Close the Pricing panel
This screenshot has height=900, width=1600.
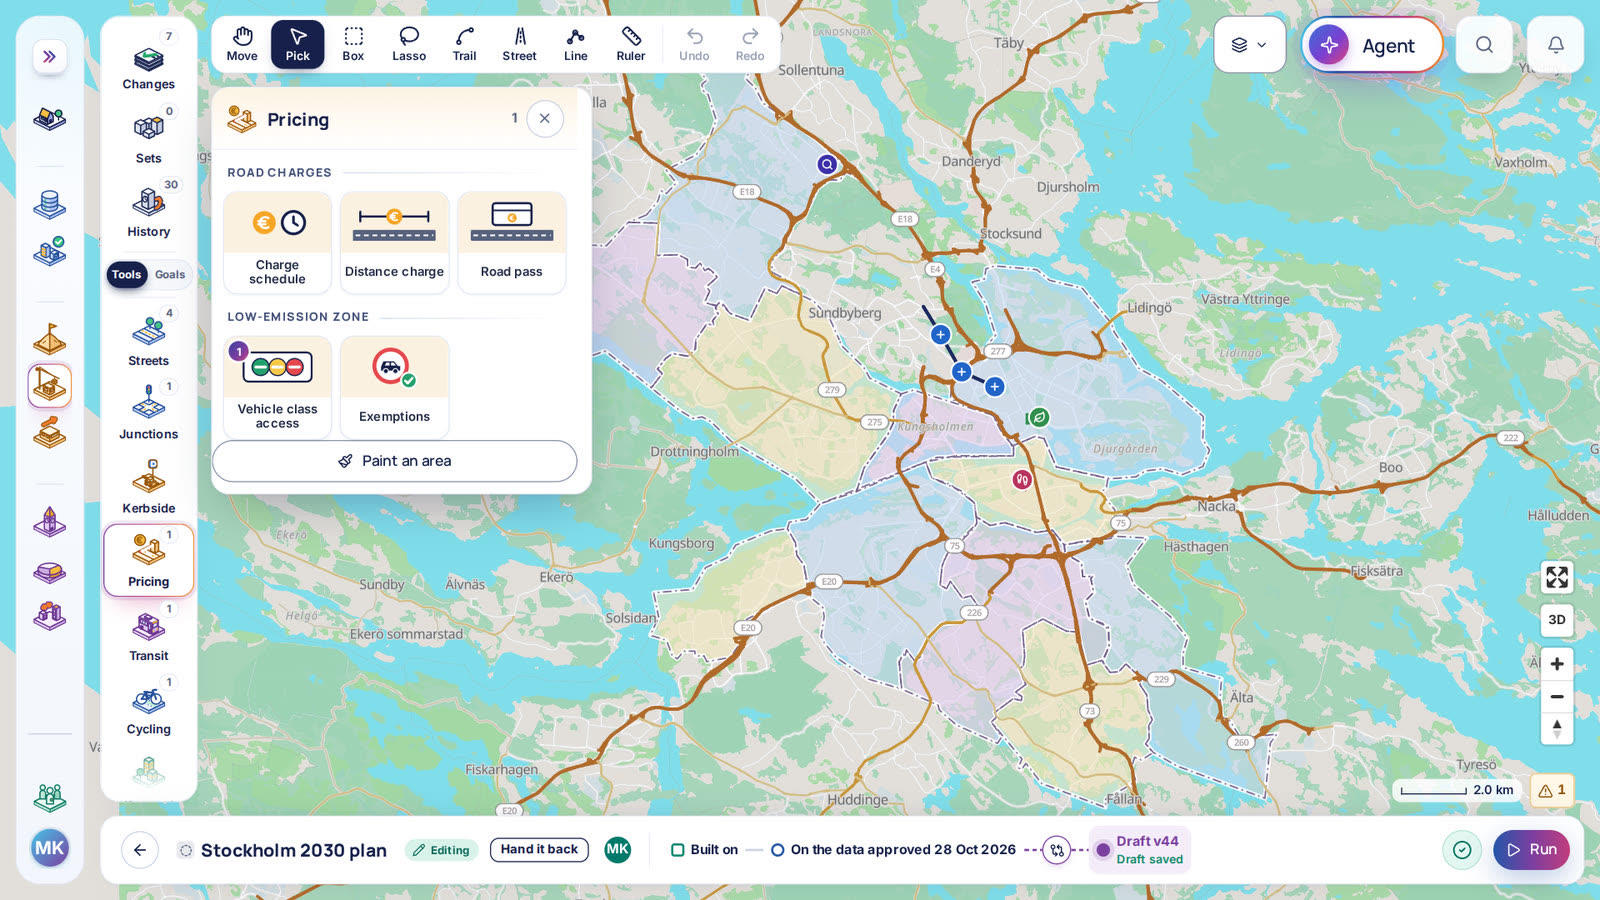click(x=545, y=118)
